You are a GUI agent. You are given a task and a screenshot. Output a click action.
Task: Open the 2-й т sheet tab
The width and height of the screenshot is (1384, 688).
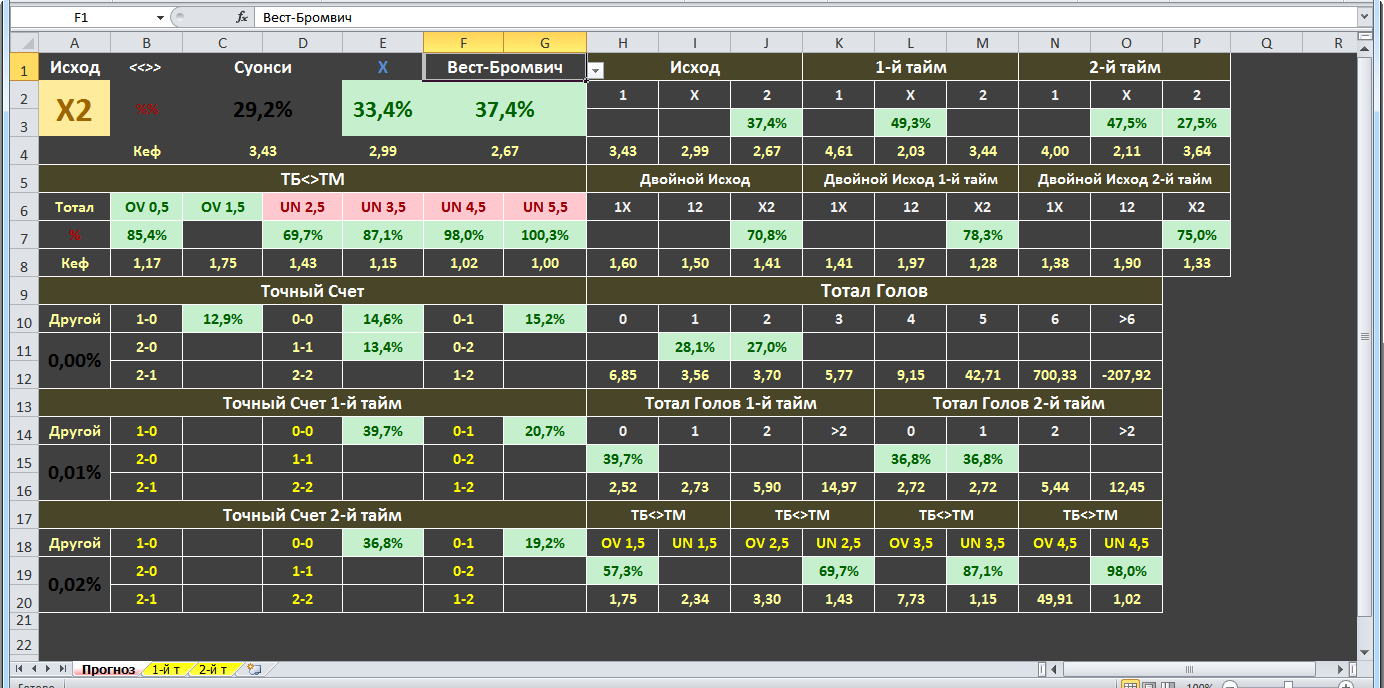click(x=213, y=669)
